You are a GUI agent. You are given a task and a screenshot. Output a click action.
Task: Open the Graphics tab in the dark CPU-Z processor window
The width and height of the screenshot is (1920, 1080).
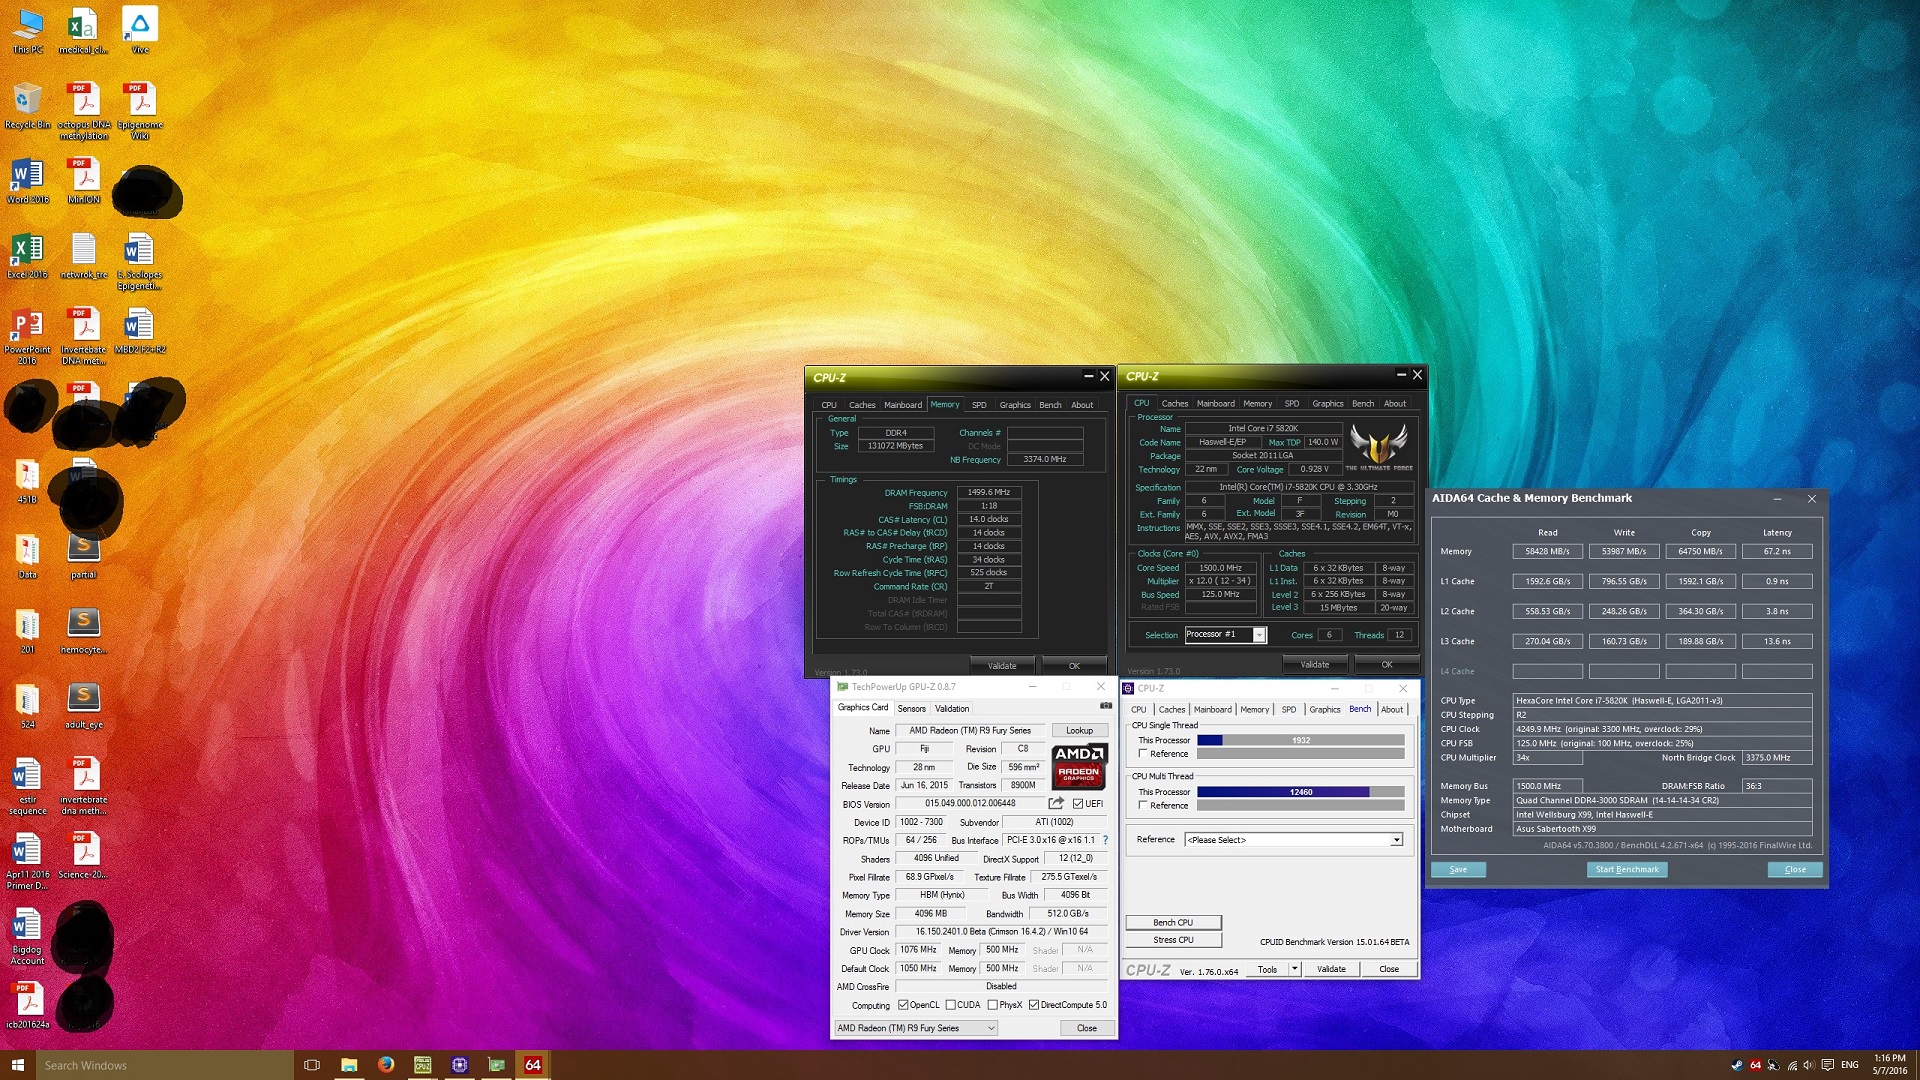[1327, 404]
